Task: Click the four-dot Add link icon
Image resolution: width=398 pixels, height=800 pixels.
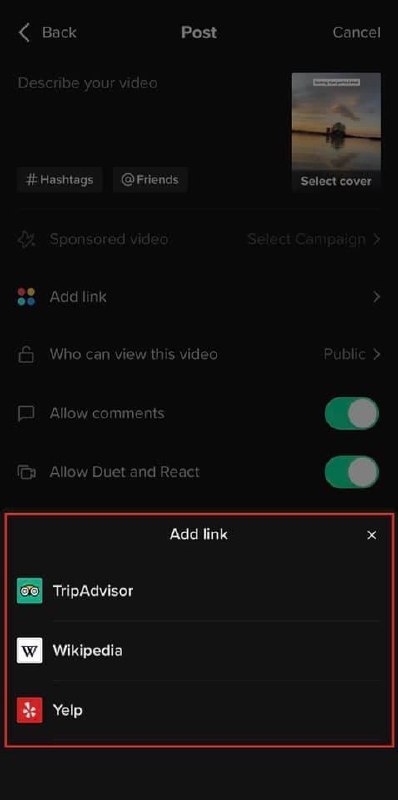Action: click(x=26, y=296)
